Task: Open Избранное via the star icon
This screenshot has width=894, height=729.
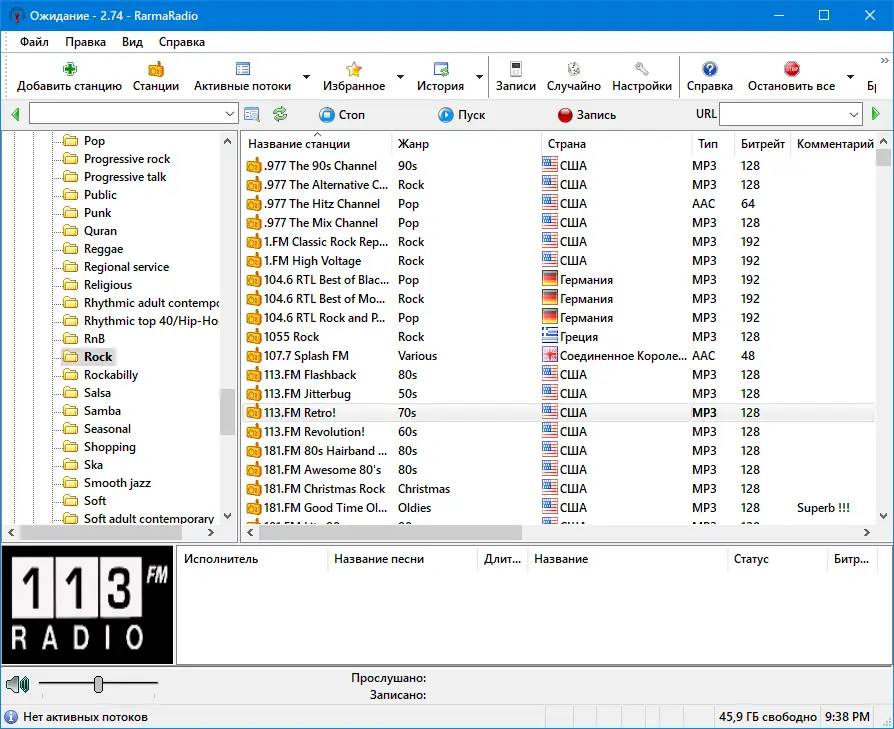Action: (x=354, y=66)
